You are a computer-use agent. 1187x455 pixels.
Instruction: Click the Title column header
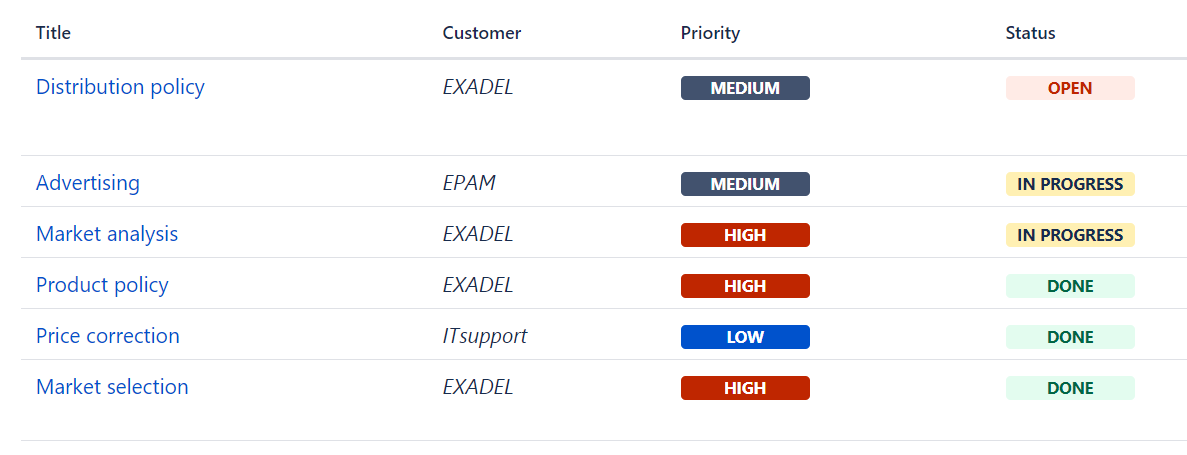pyautogui.click(x=53, y=33)
